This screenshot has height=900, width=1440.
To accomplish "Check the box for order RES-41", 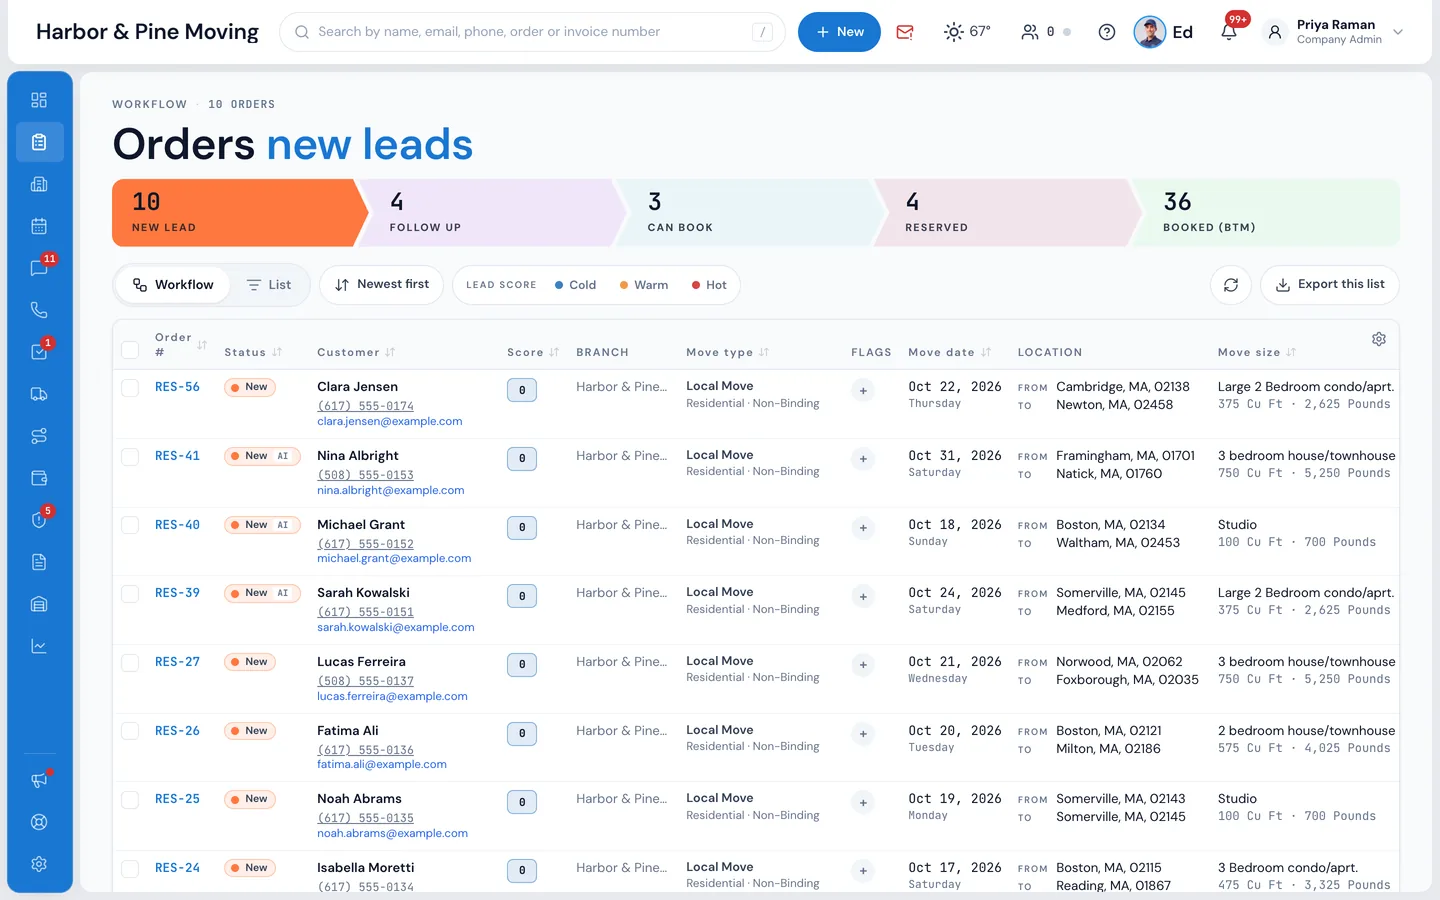I will pos(130,457).
